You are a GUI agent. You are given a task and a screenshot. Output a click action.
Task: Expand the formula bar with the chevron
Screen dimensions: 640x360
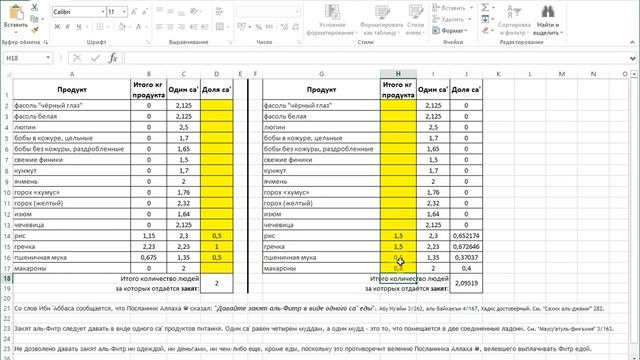632,58
